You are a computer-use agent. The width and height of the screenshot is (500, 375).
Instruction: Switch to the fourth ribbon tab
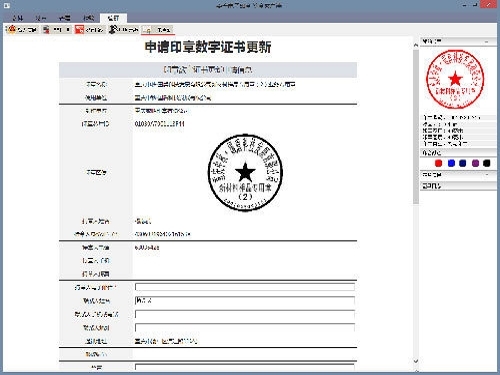coord(88,18)
